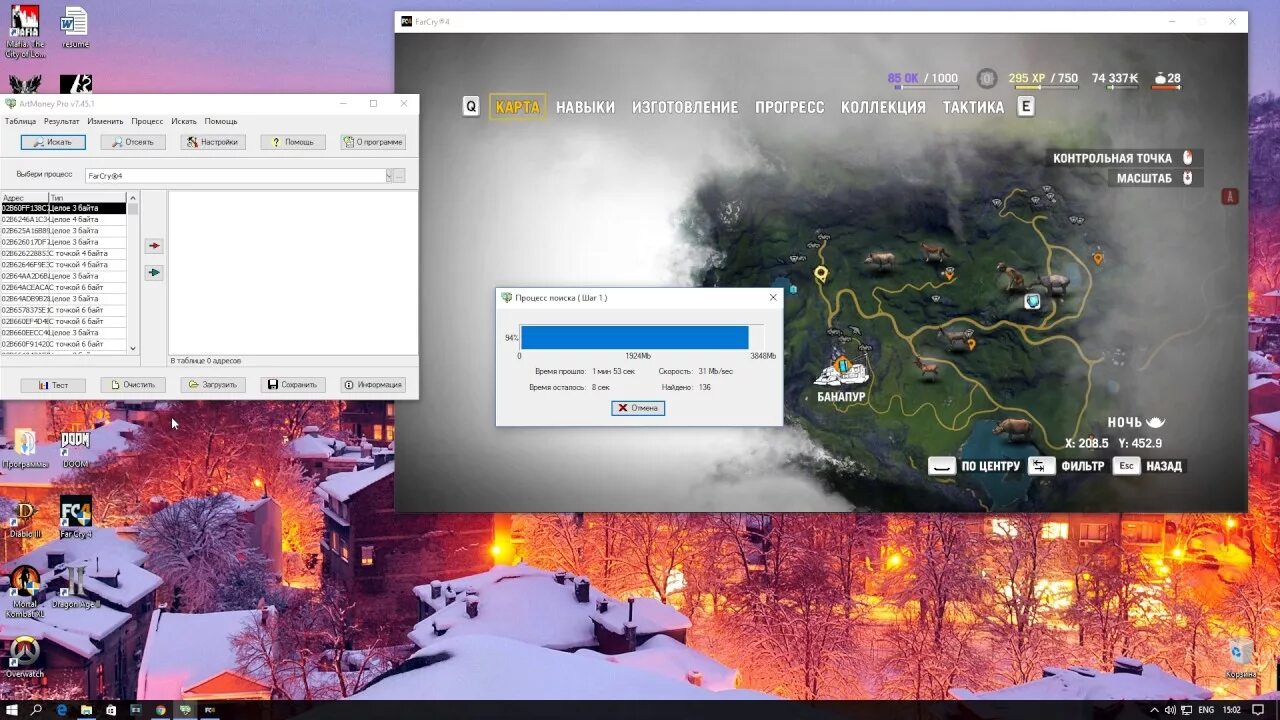Click the НАЗАД back control
1280x720 pixels.
point(1148,466)
